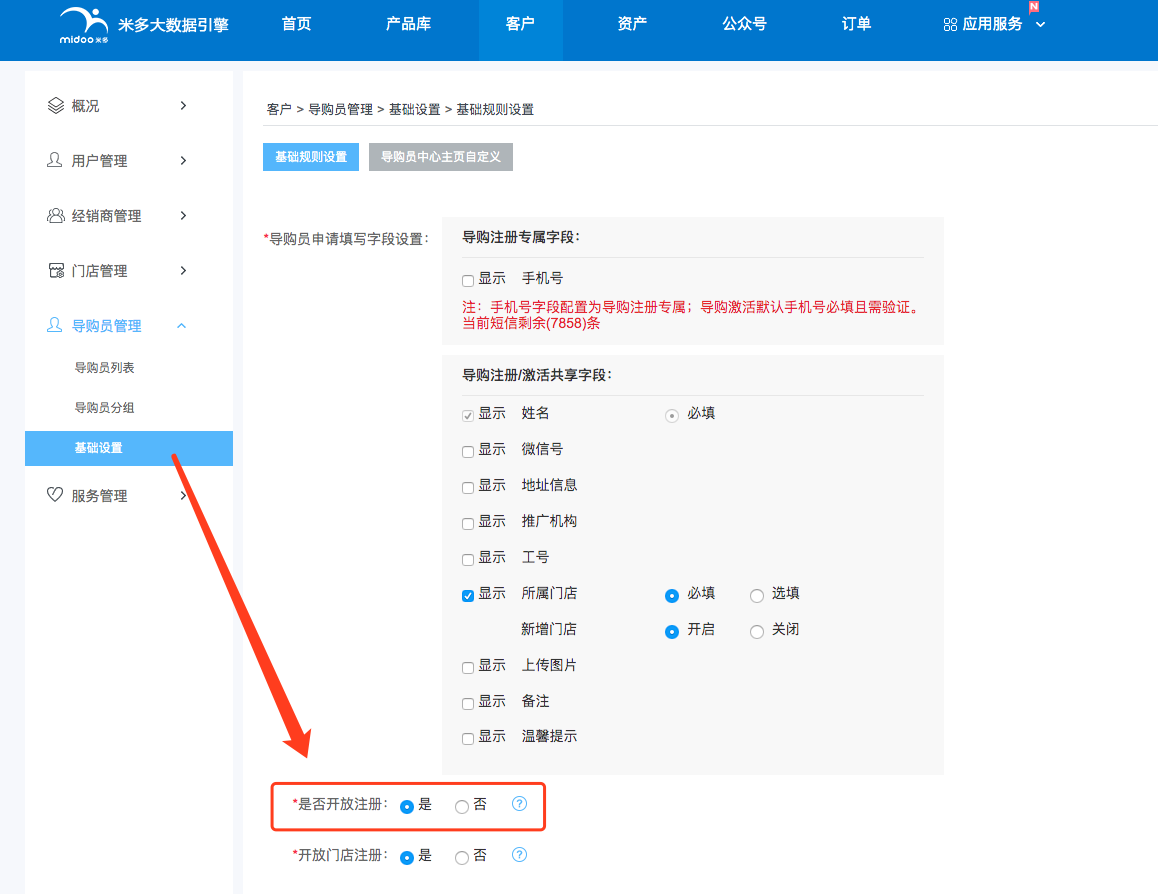Select 选填 radio for 所属门店

[756, 594]
